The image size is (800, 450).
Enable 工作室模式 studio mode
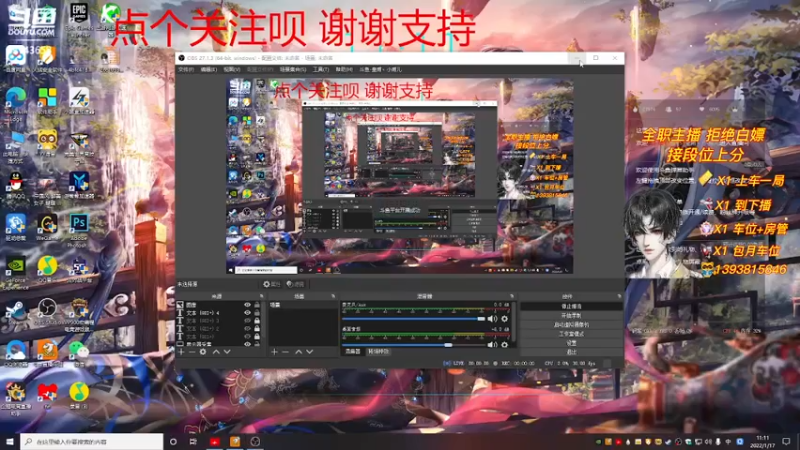(x=571, y=334)
